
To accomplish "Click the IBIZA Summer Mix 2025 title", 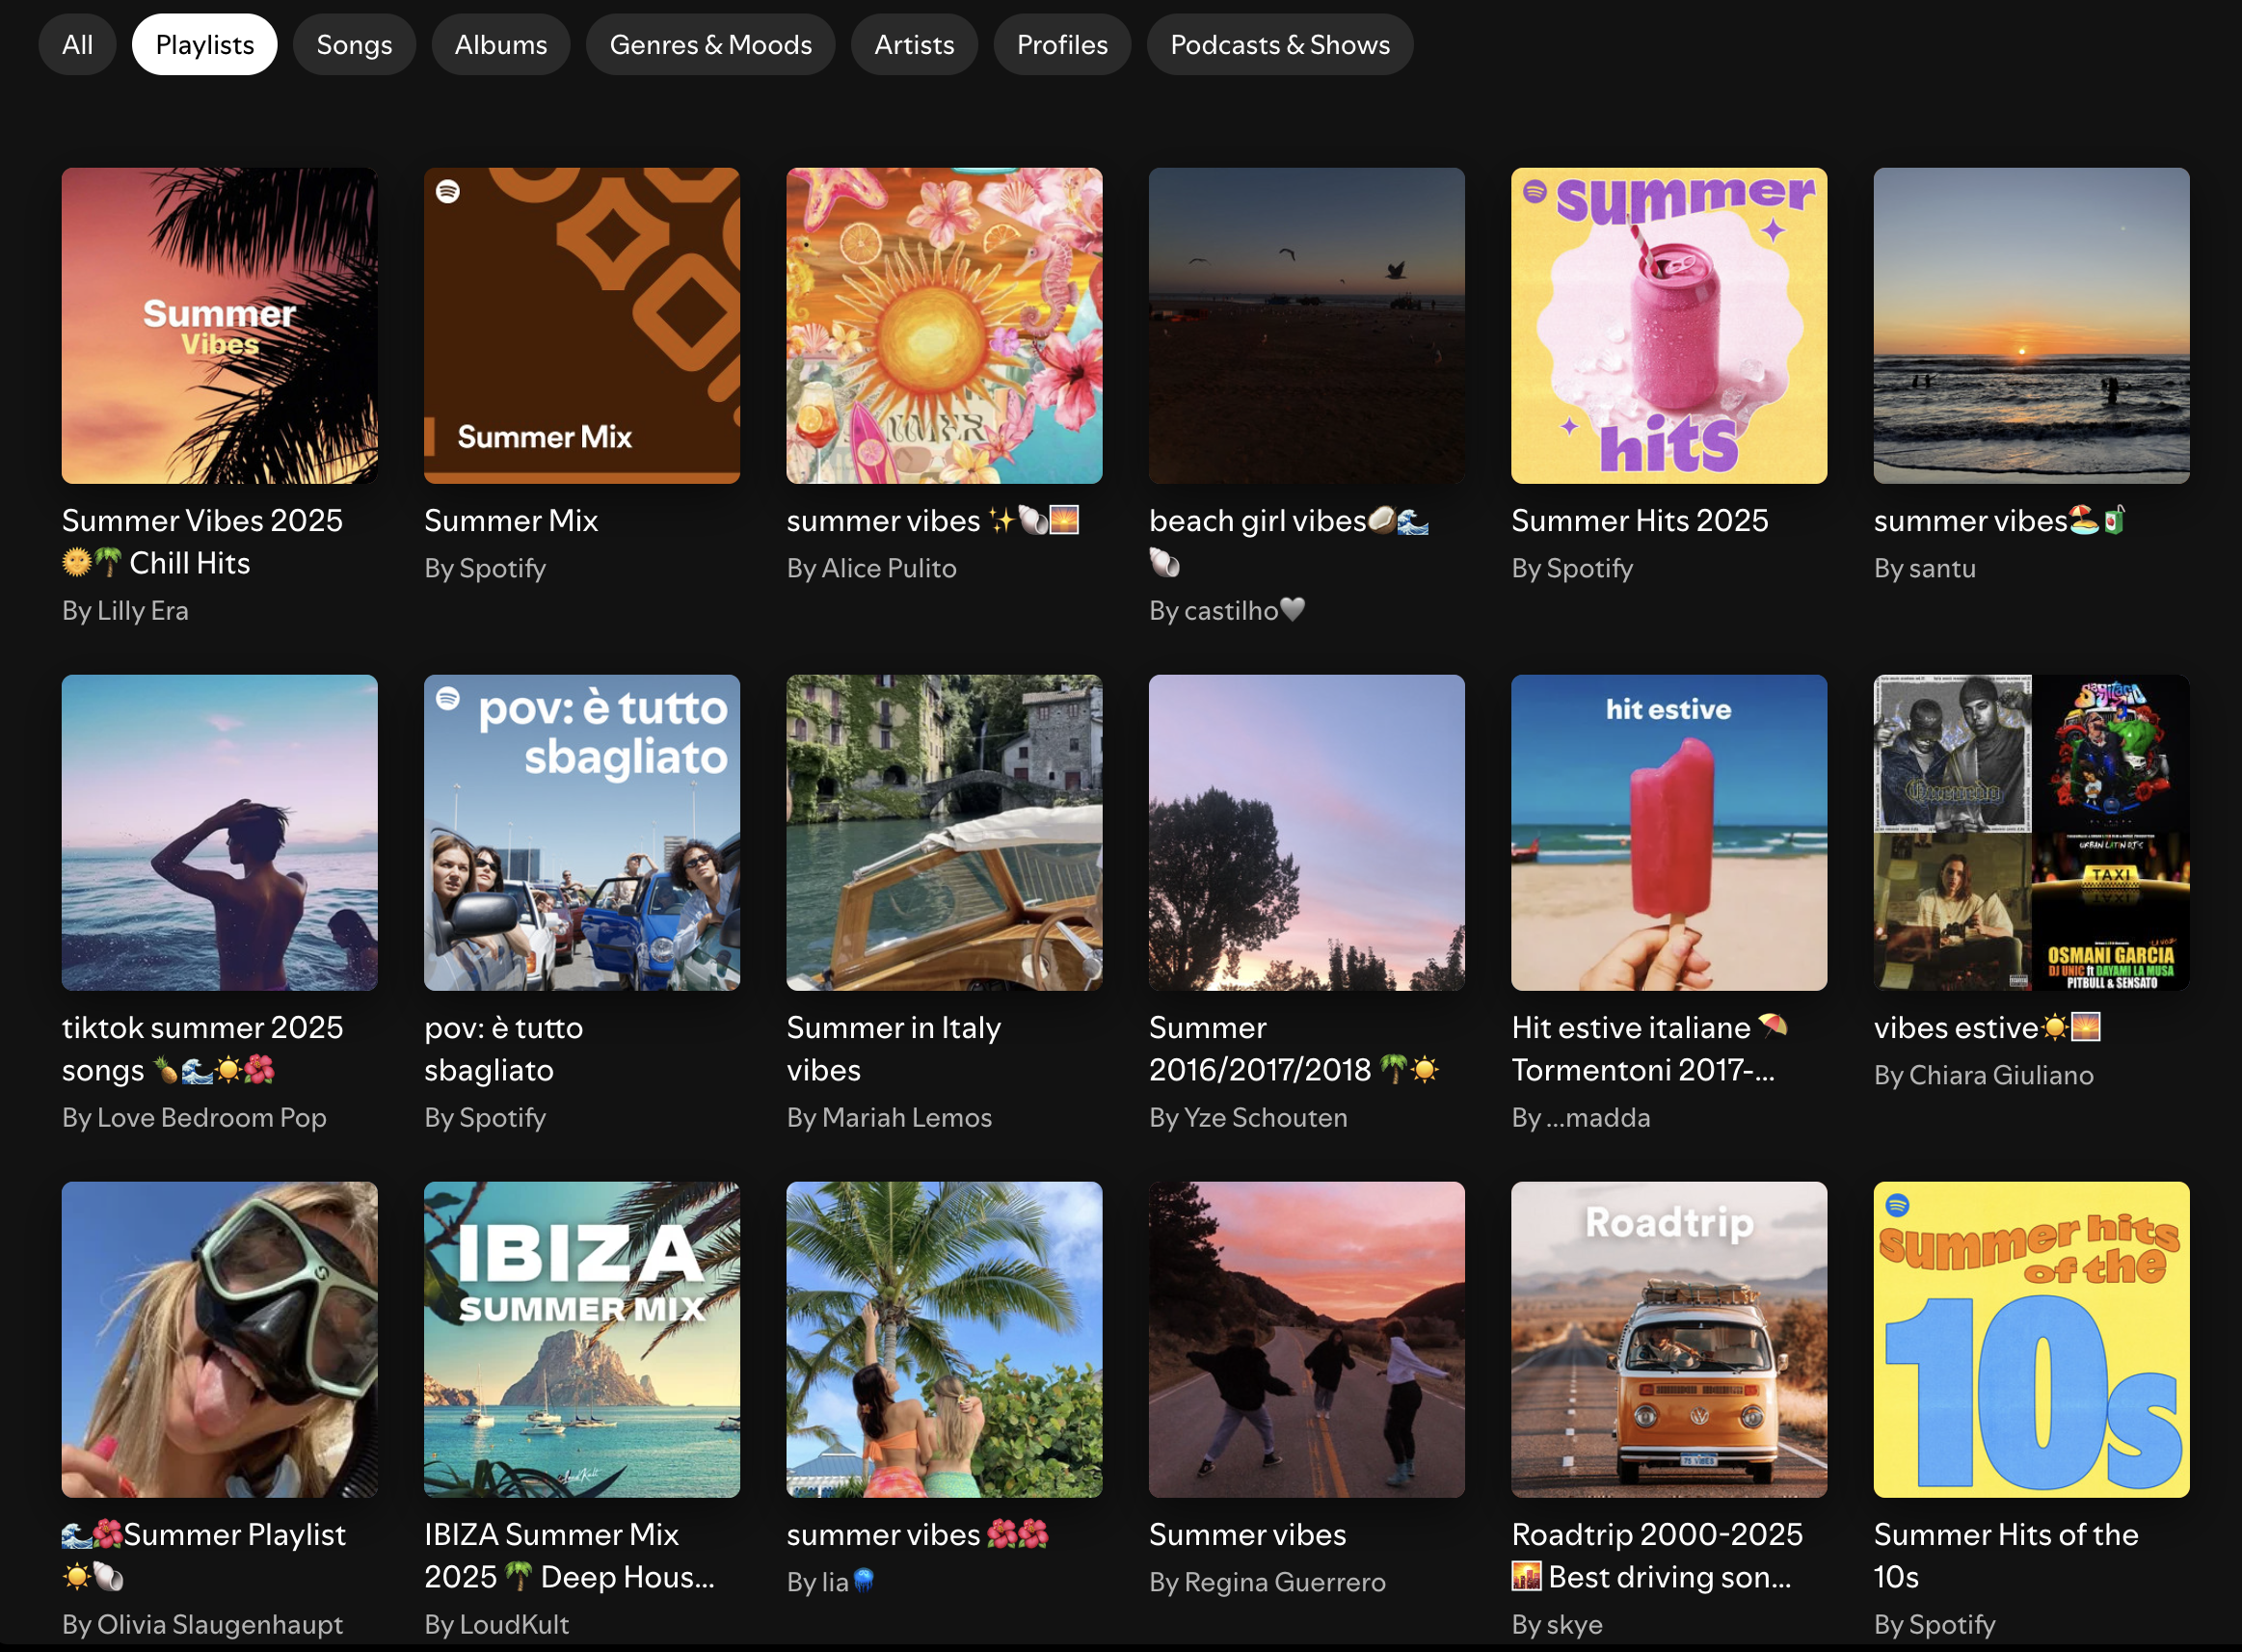I will click(569, 1555).
